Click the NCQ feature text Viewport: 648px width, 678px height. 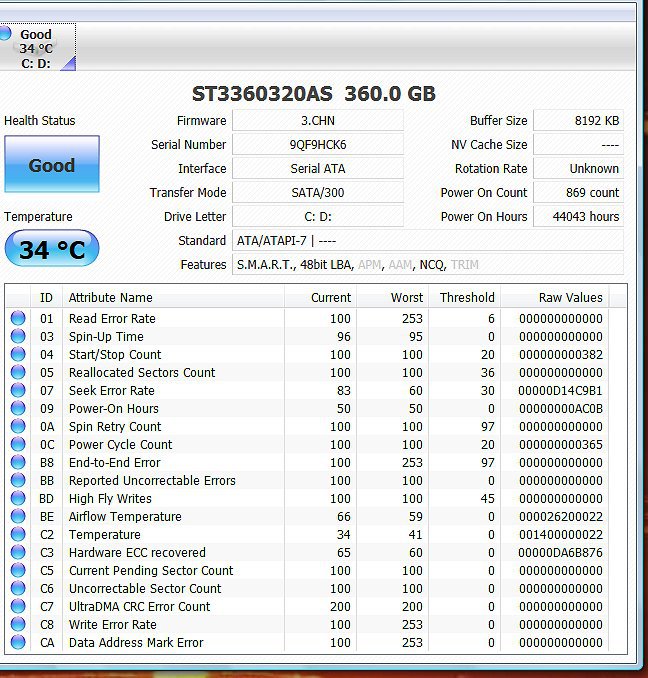[431, 265]
